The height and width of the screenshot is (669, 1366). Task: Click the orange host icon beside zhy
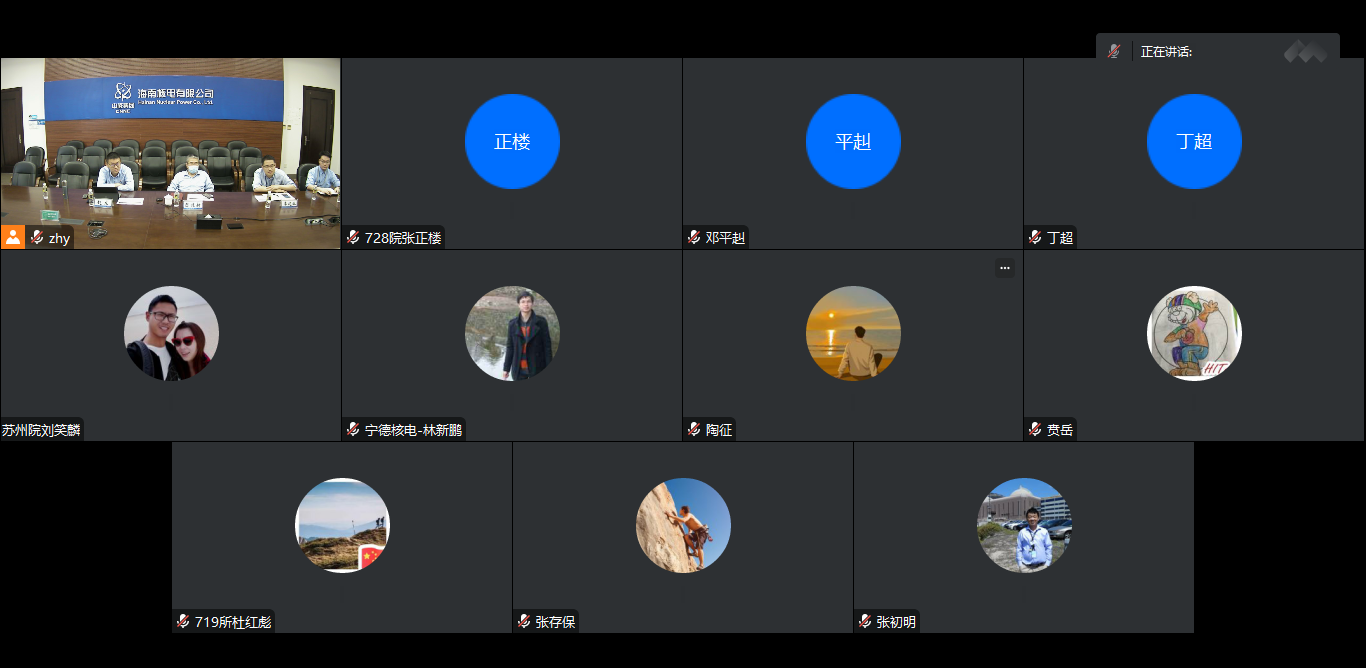(x=13, y=237)
